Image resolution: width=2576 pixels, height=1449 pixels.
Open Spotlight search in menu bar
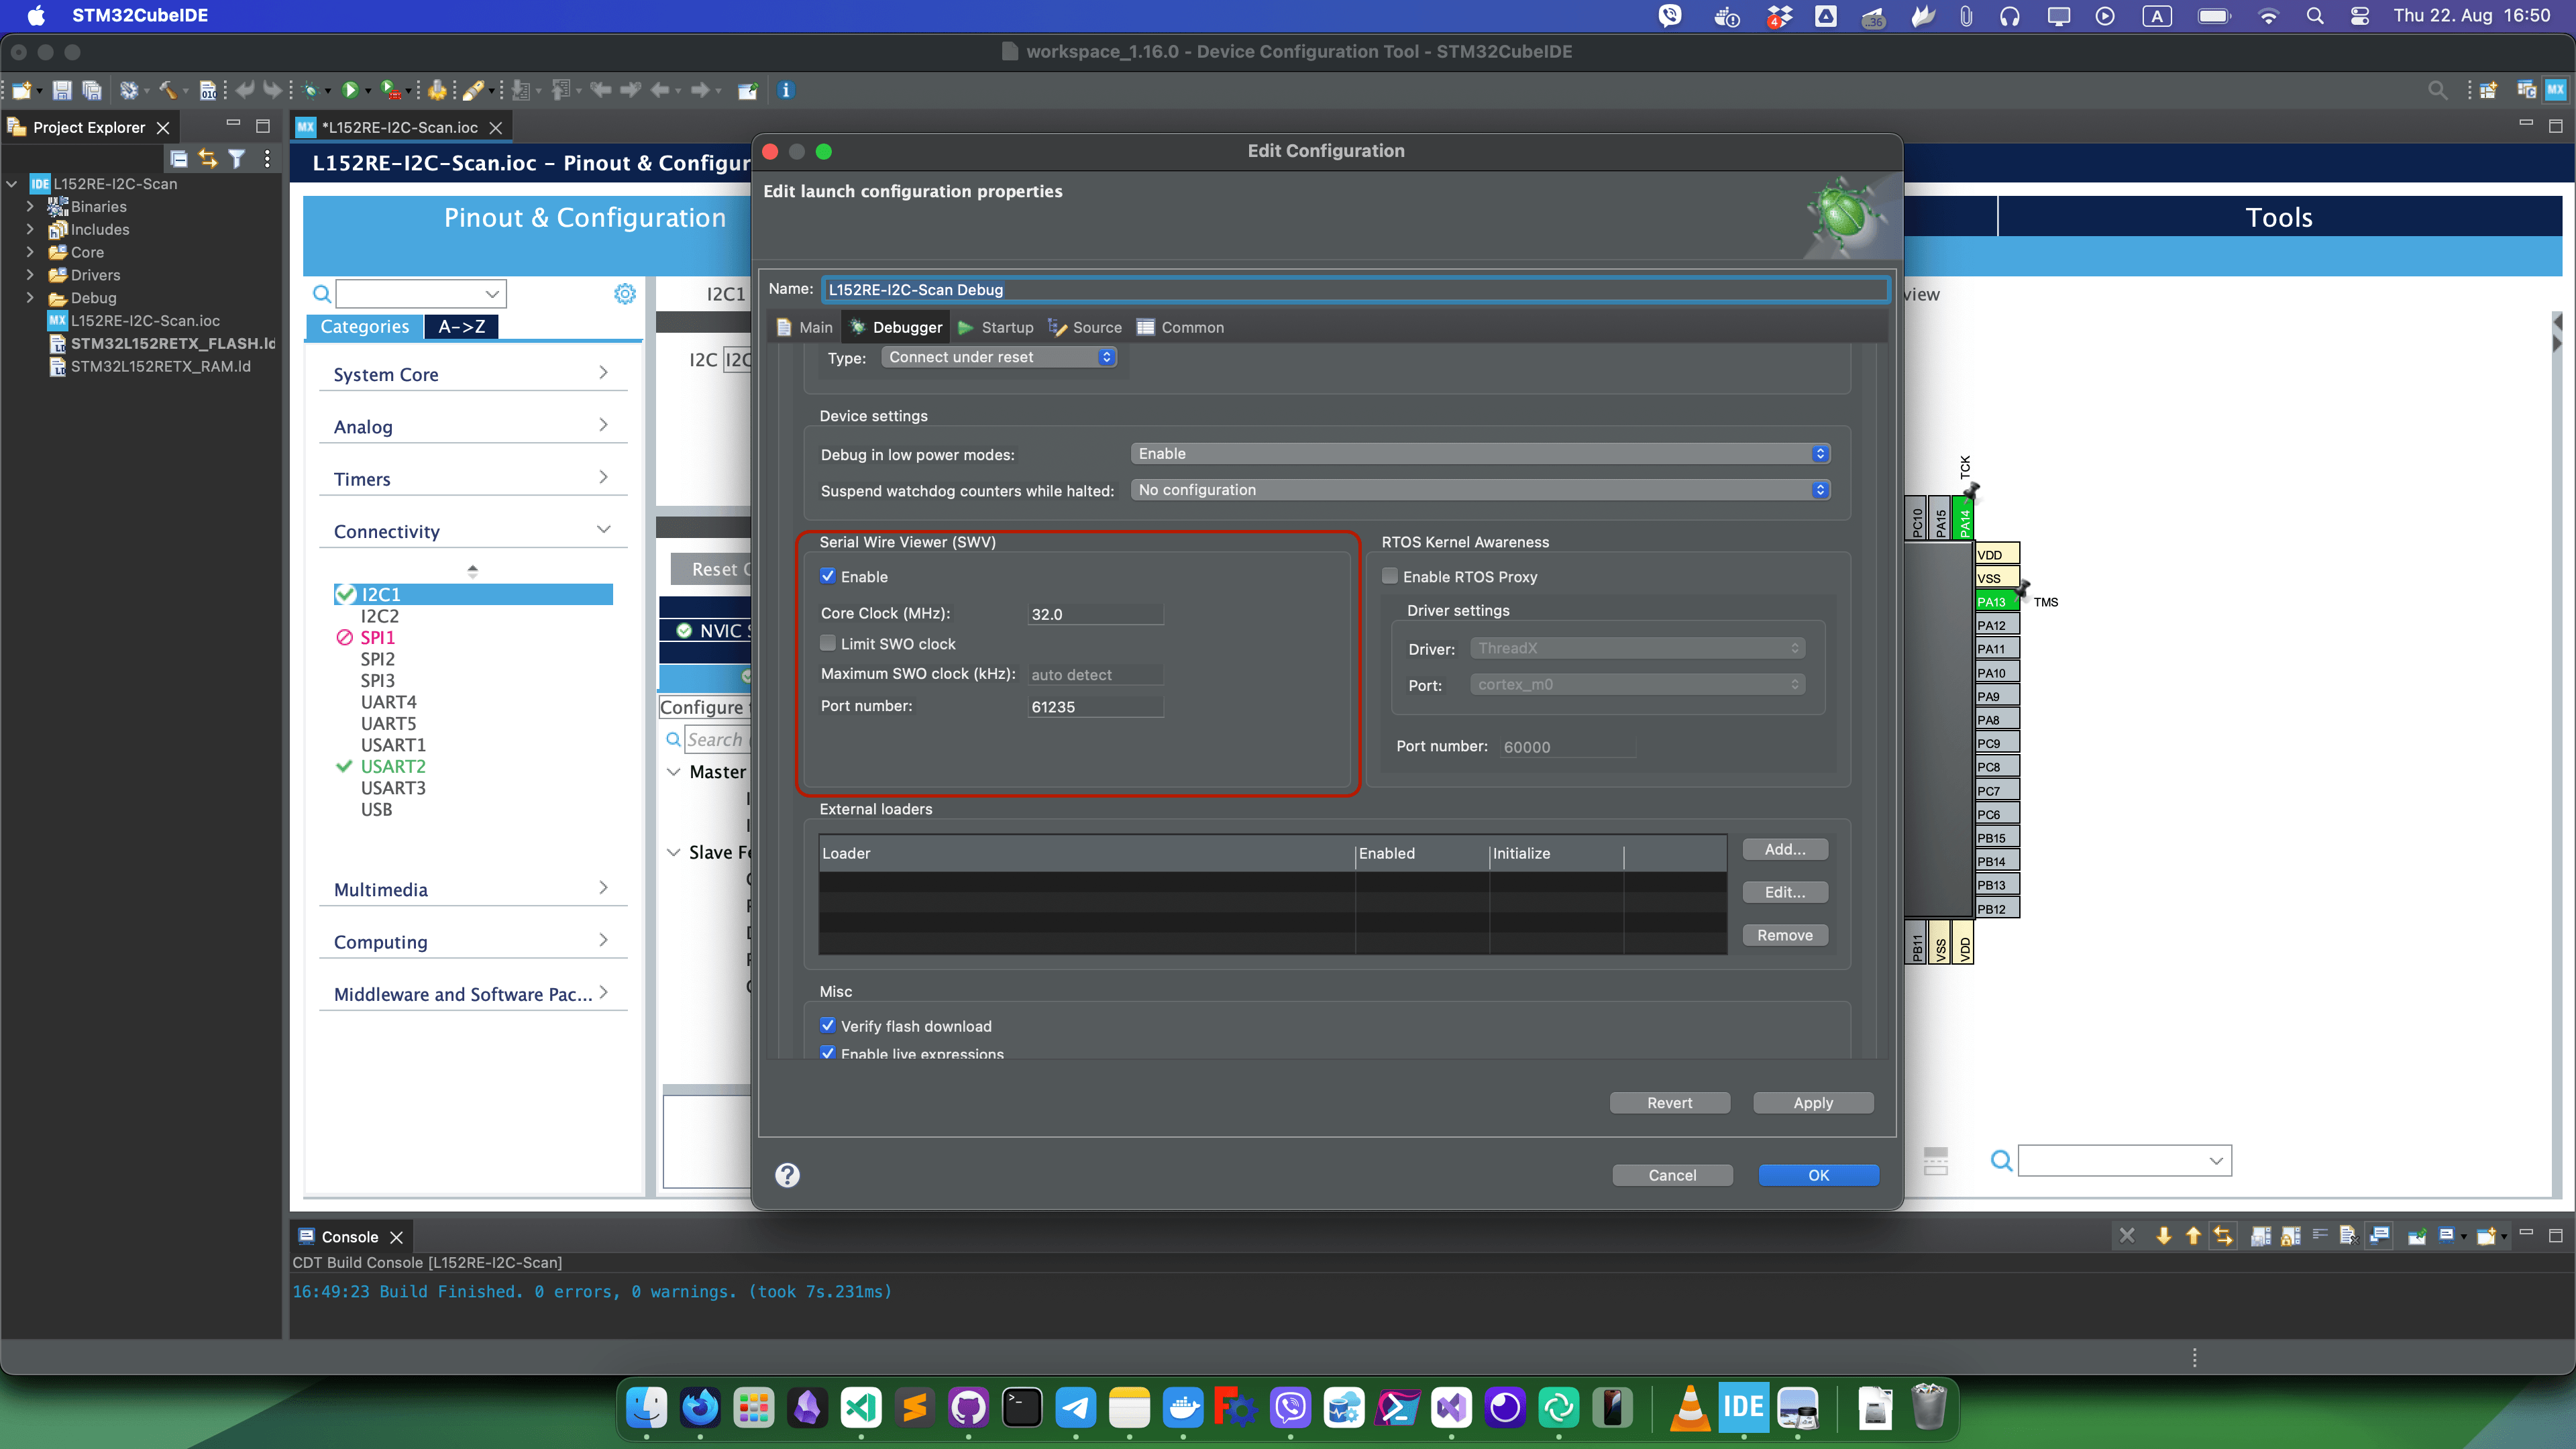pyautogui.click(x=2314, y=15)
